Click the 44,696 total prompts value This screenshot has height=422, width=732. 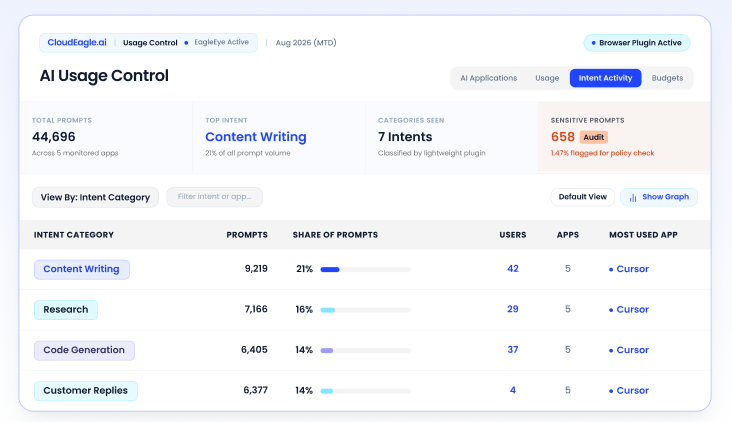[x=54, y=137]
